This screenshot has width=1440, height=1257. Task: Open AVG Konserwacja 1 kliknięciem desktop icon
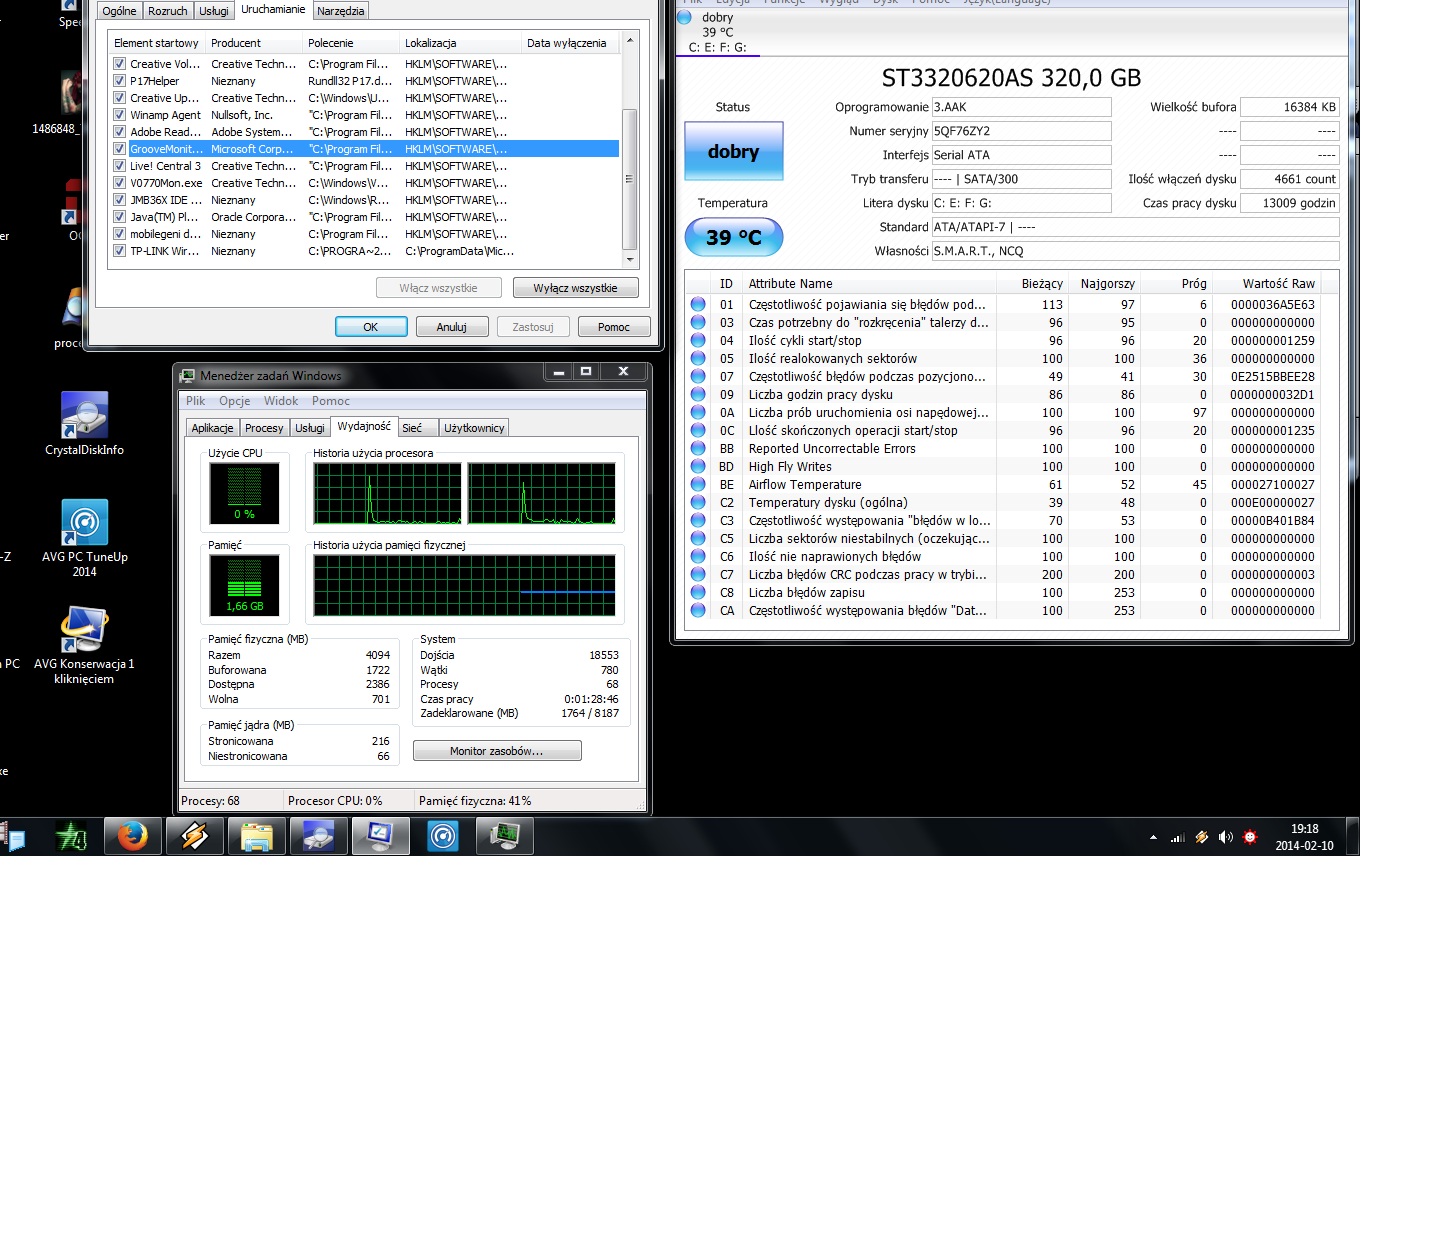(x=84, y=645)
